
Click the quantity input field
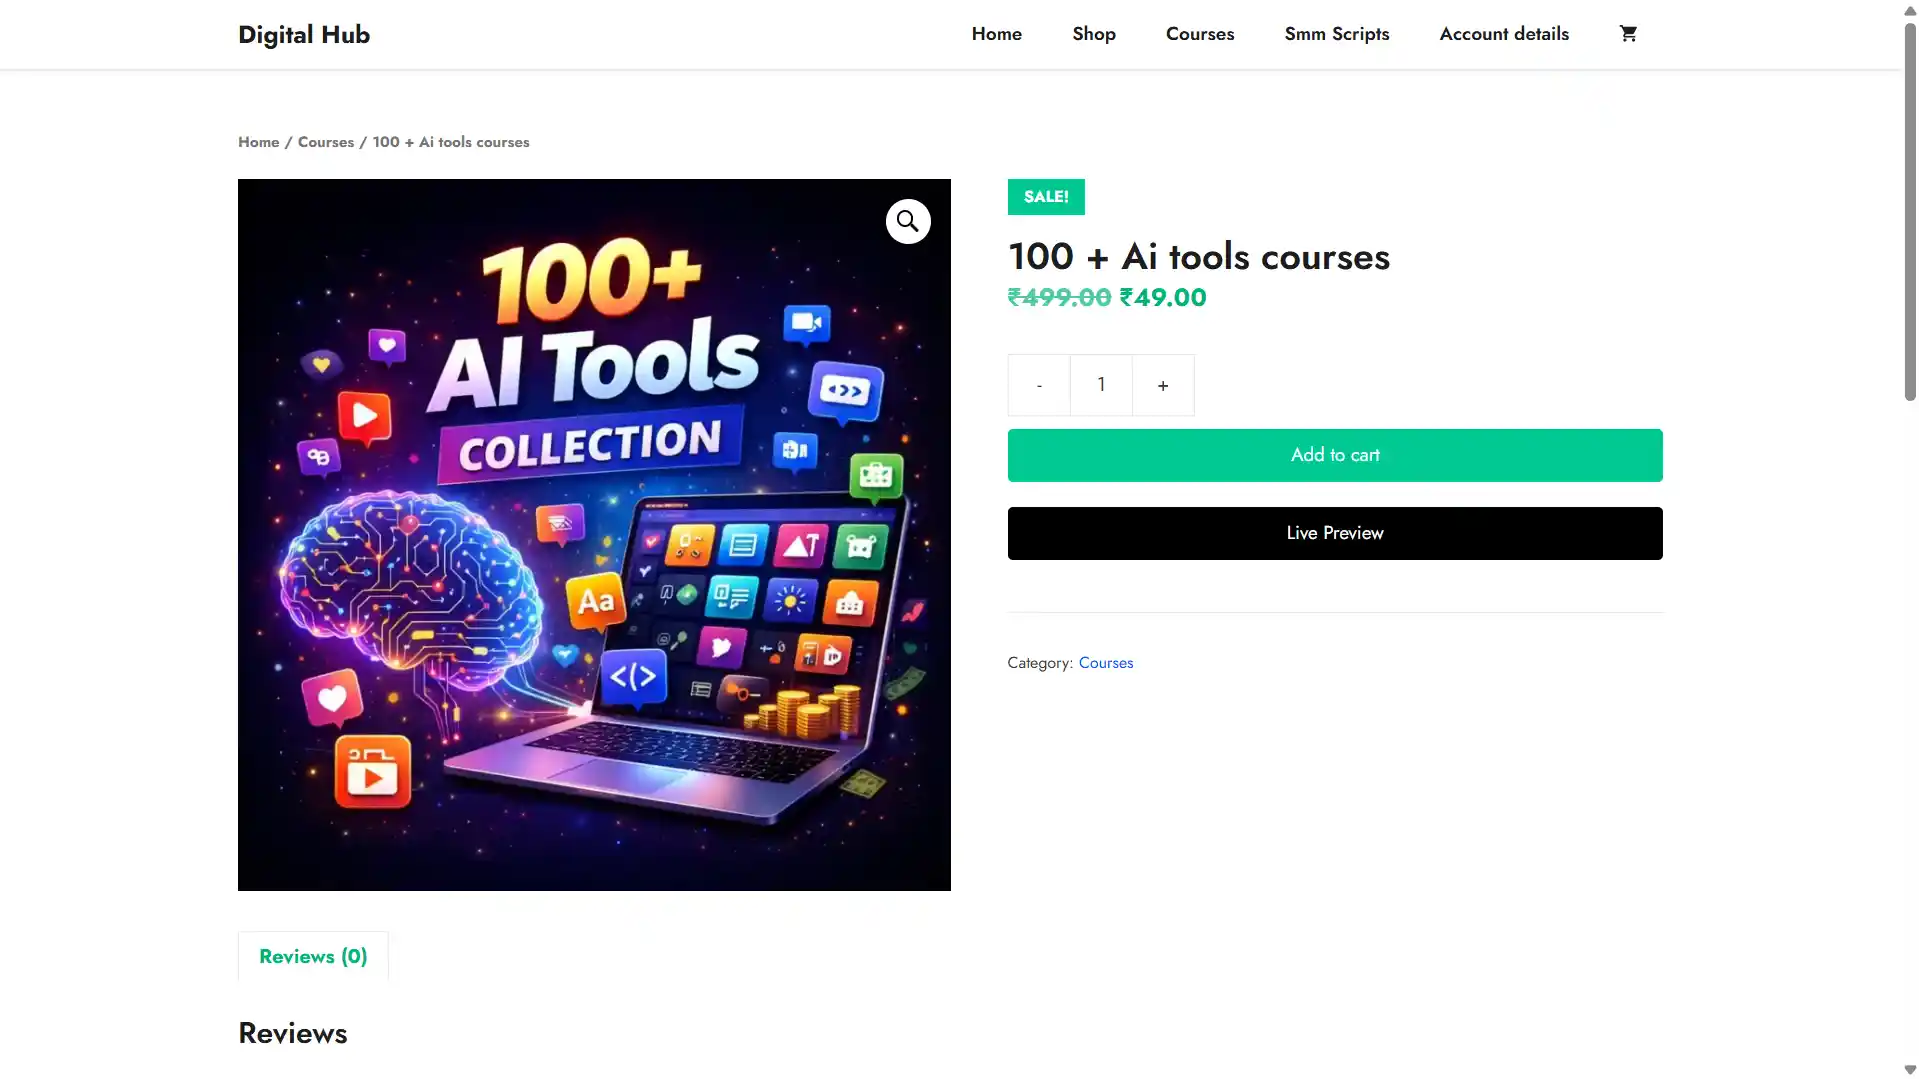[1101, 385]
